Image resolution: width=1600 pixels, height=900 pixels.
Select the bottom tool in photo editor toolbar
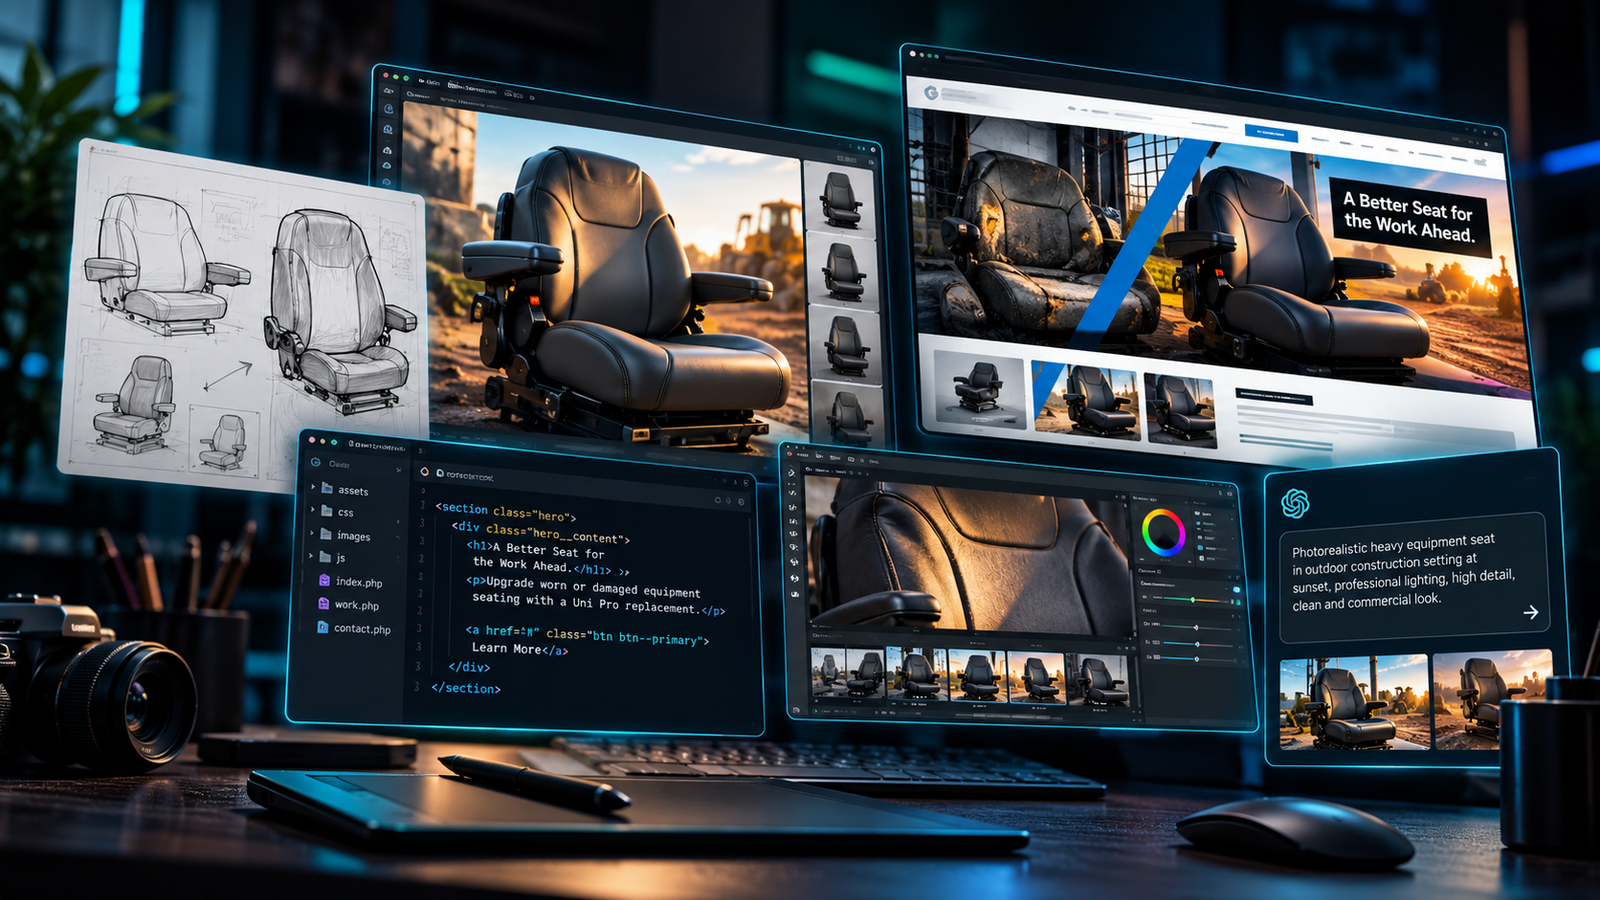[x=794, y=594]
